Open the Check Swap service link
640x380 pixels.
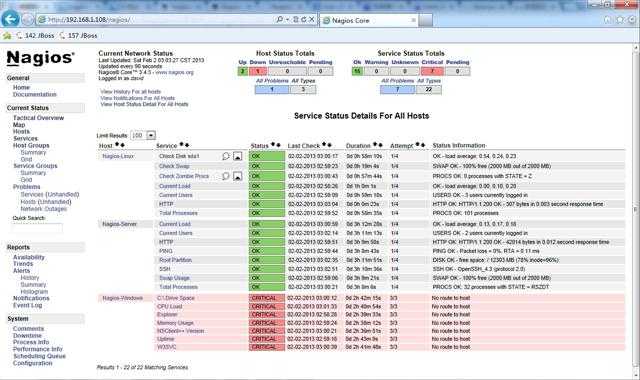pos(174,166)
